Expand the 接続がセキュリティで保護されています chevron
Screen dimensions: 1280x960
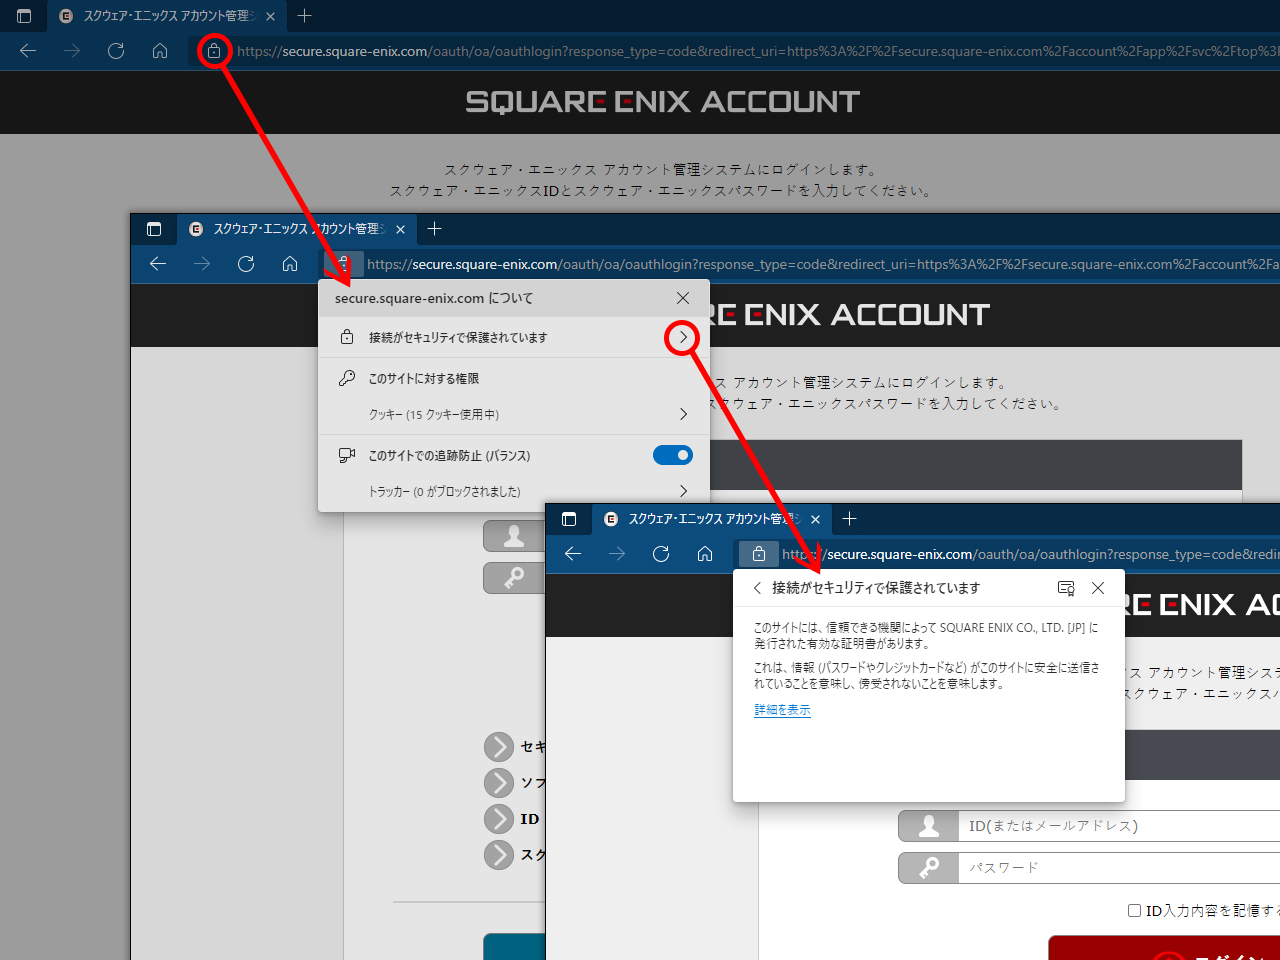683,338
